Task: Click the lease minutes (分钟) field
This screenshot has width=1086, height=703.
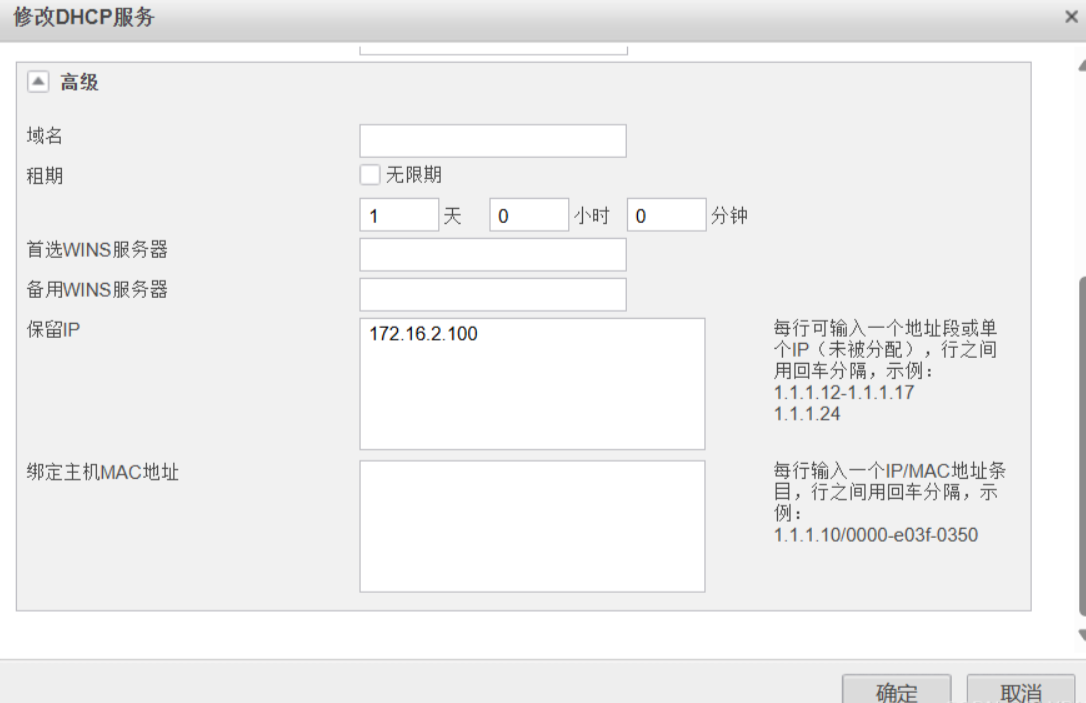Action: pyautogui.click(x=666, y=215)
